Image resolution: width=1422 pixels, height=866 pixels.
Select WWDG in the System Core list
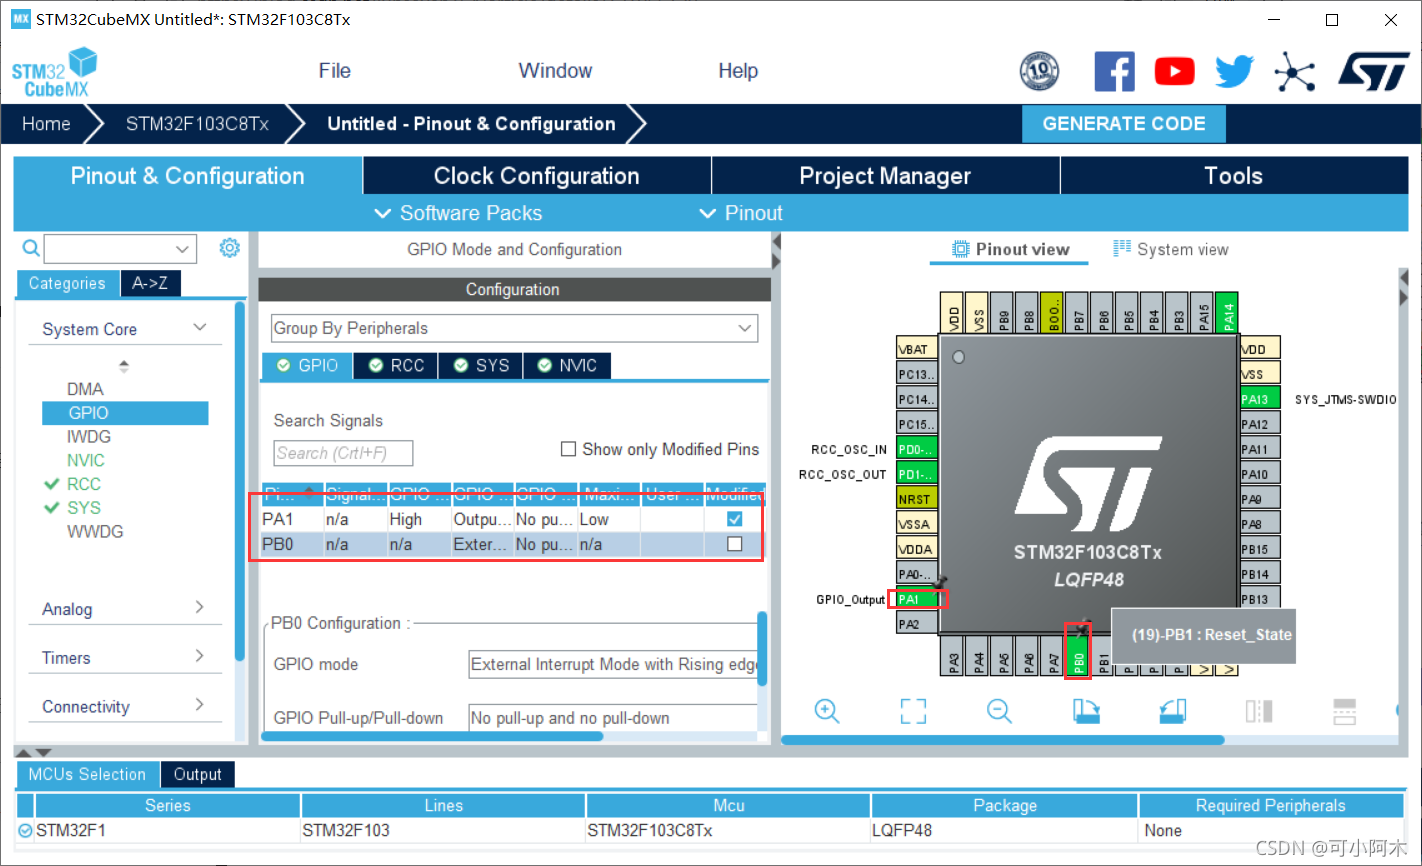95,532
